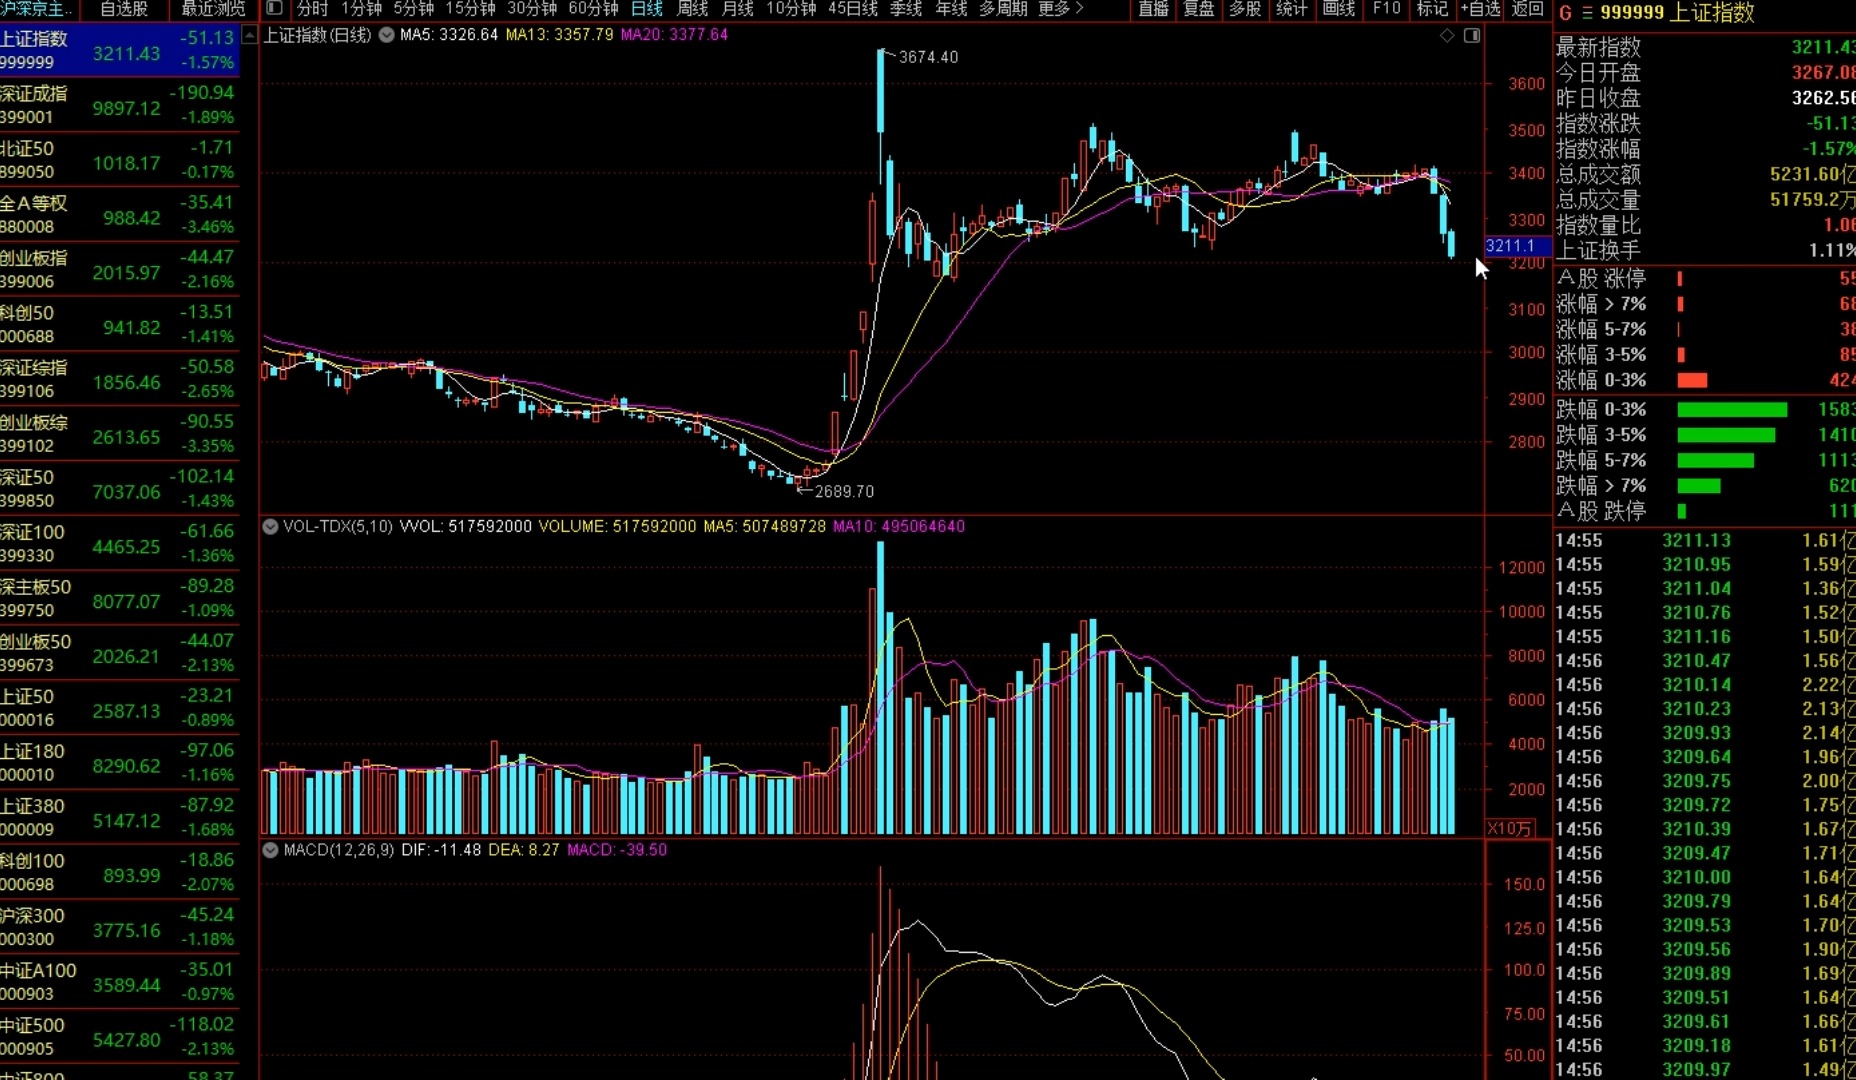Click the green list icon beside 999999
Image resolution: width=1856 pixels, height=1080 pixels.
[1587, 13]
